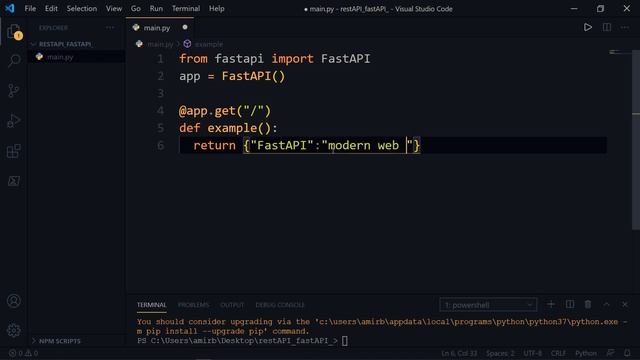640x360 pixels.
Task: Click the "FastAPI()" text on line 2
Action: 253,76
